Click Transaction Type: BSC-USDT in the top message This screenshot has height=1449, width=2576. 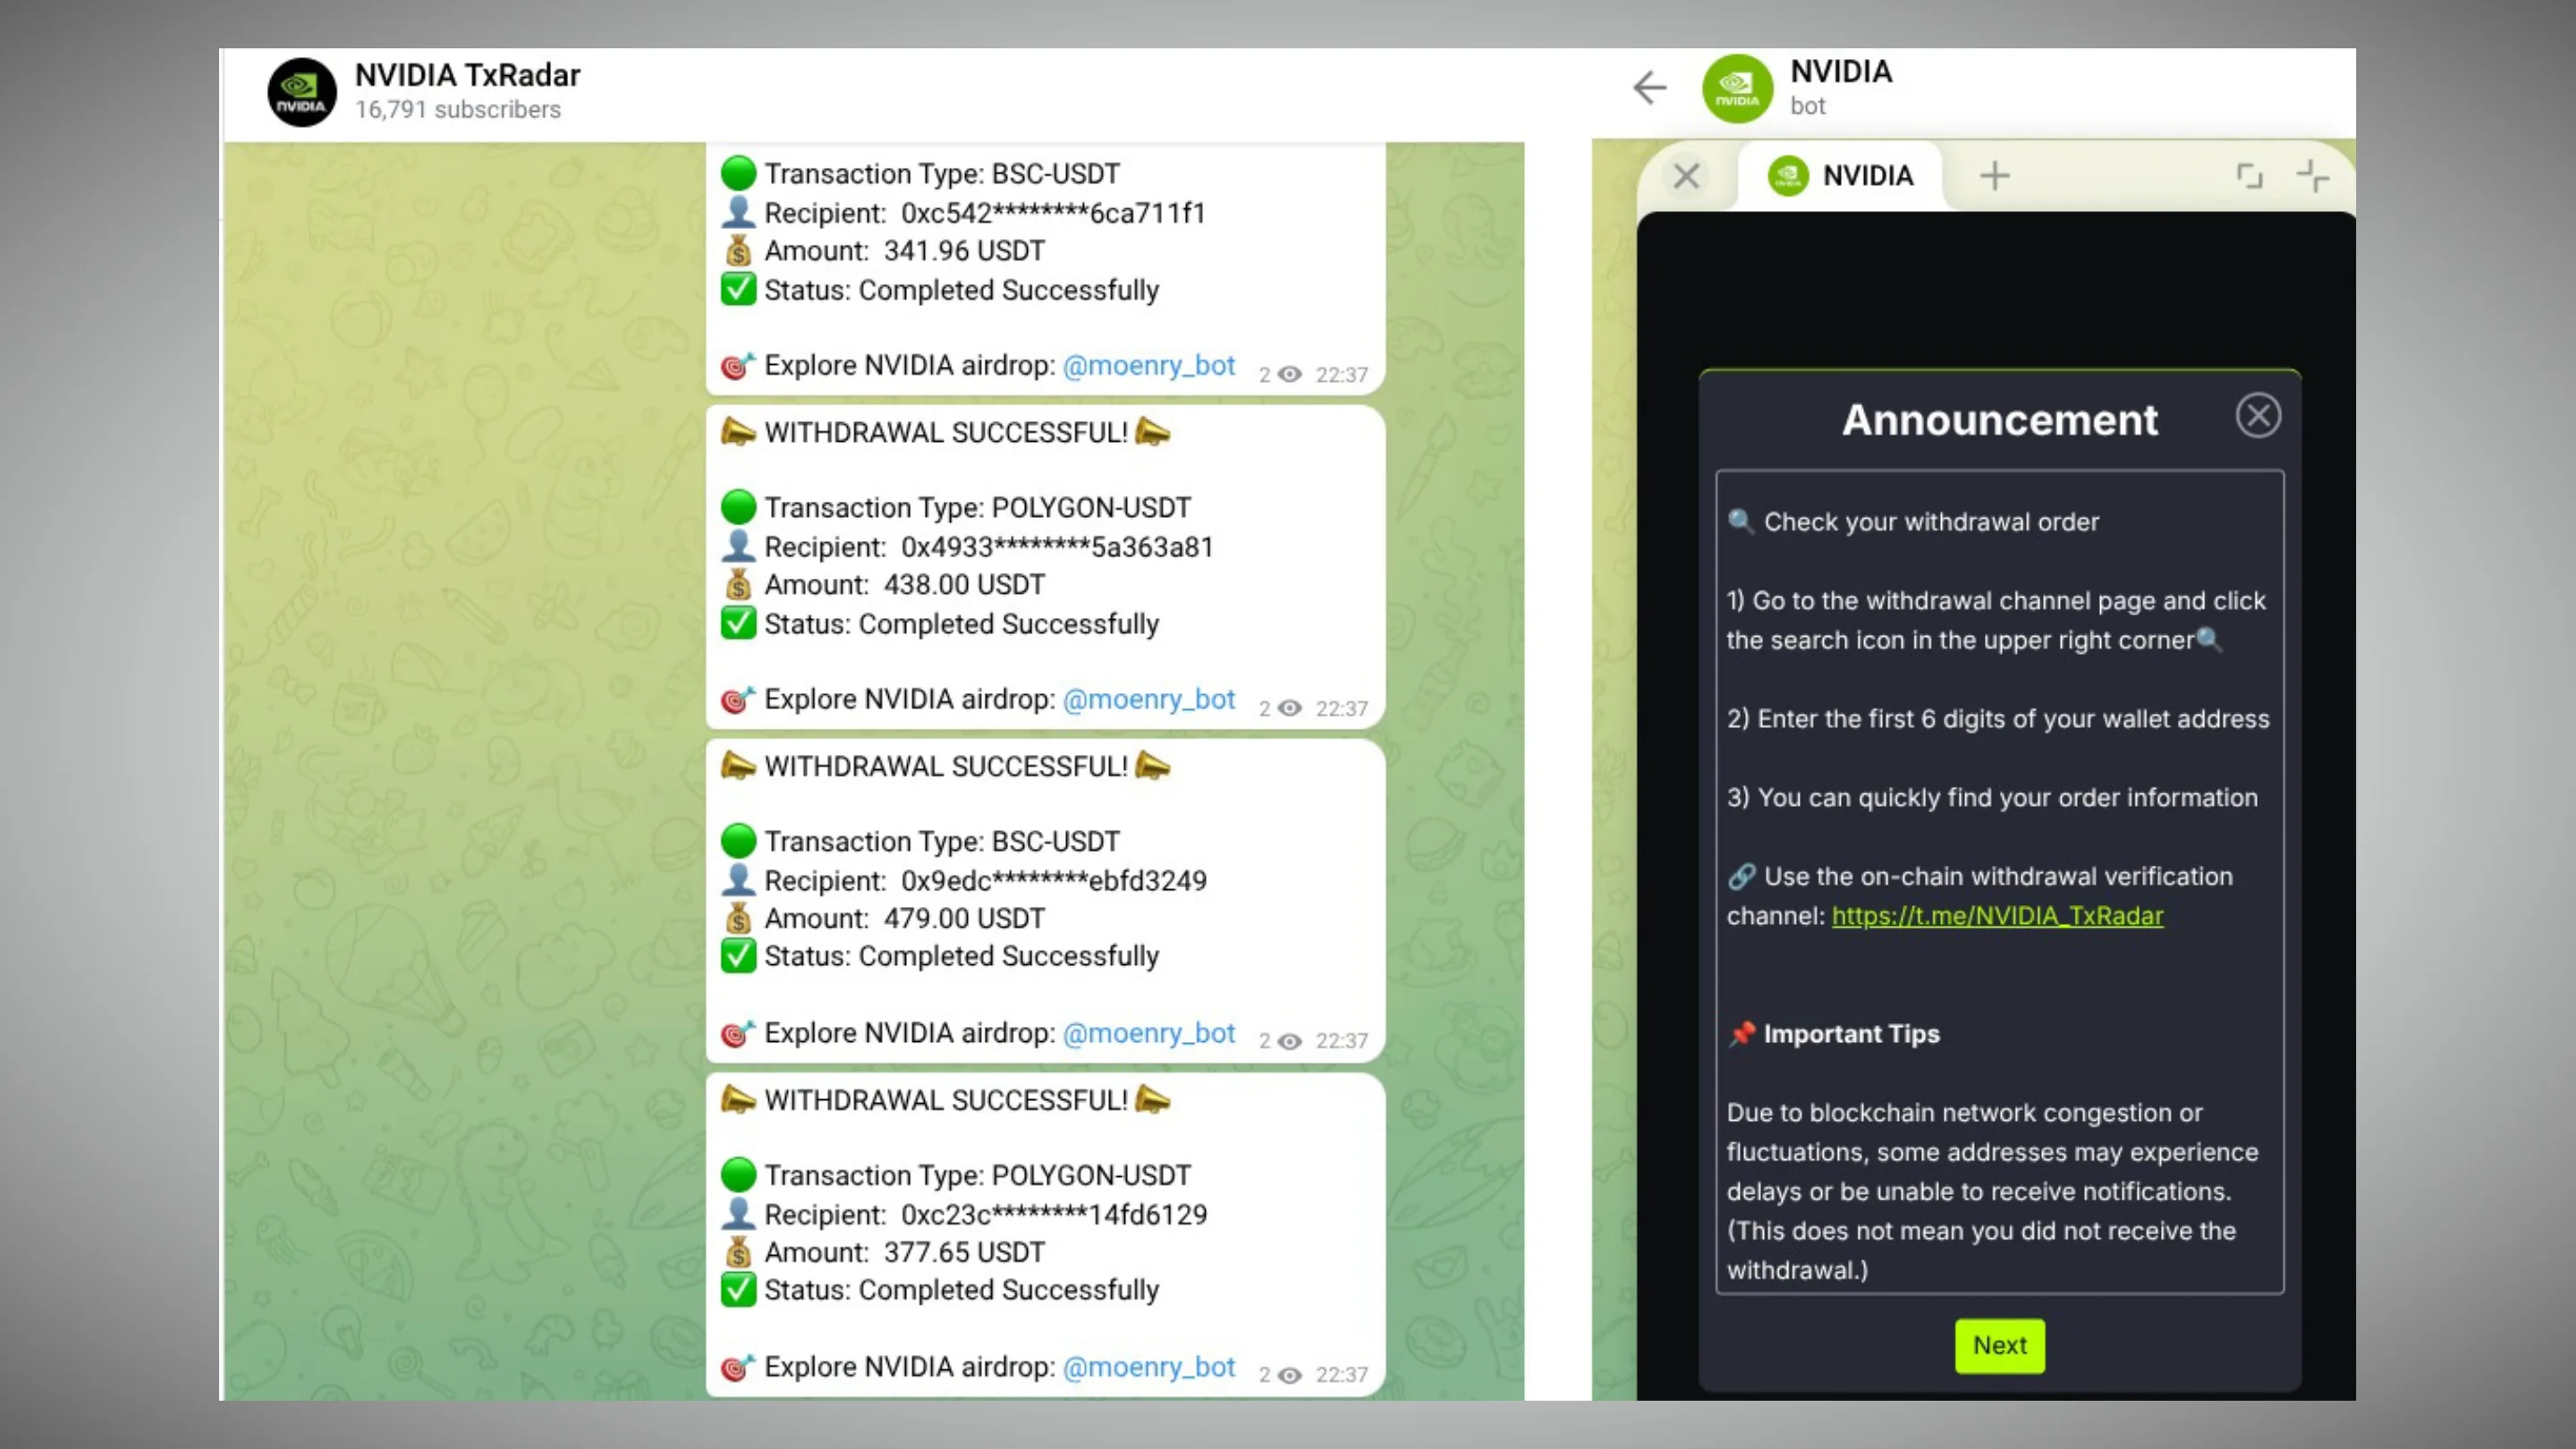click(x=941, y=174)
